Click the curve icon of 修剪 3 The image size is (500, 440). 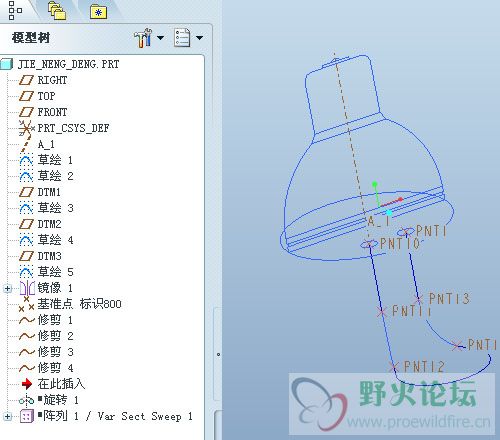(27, 352)
